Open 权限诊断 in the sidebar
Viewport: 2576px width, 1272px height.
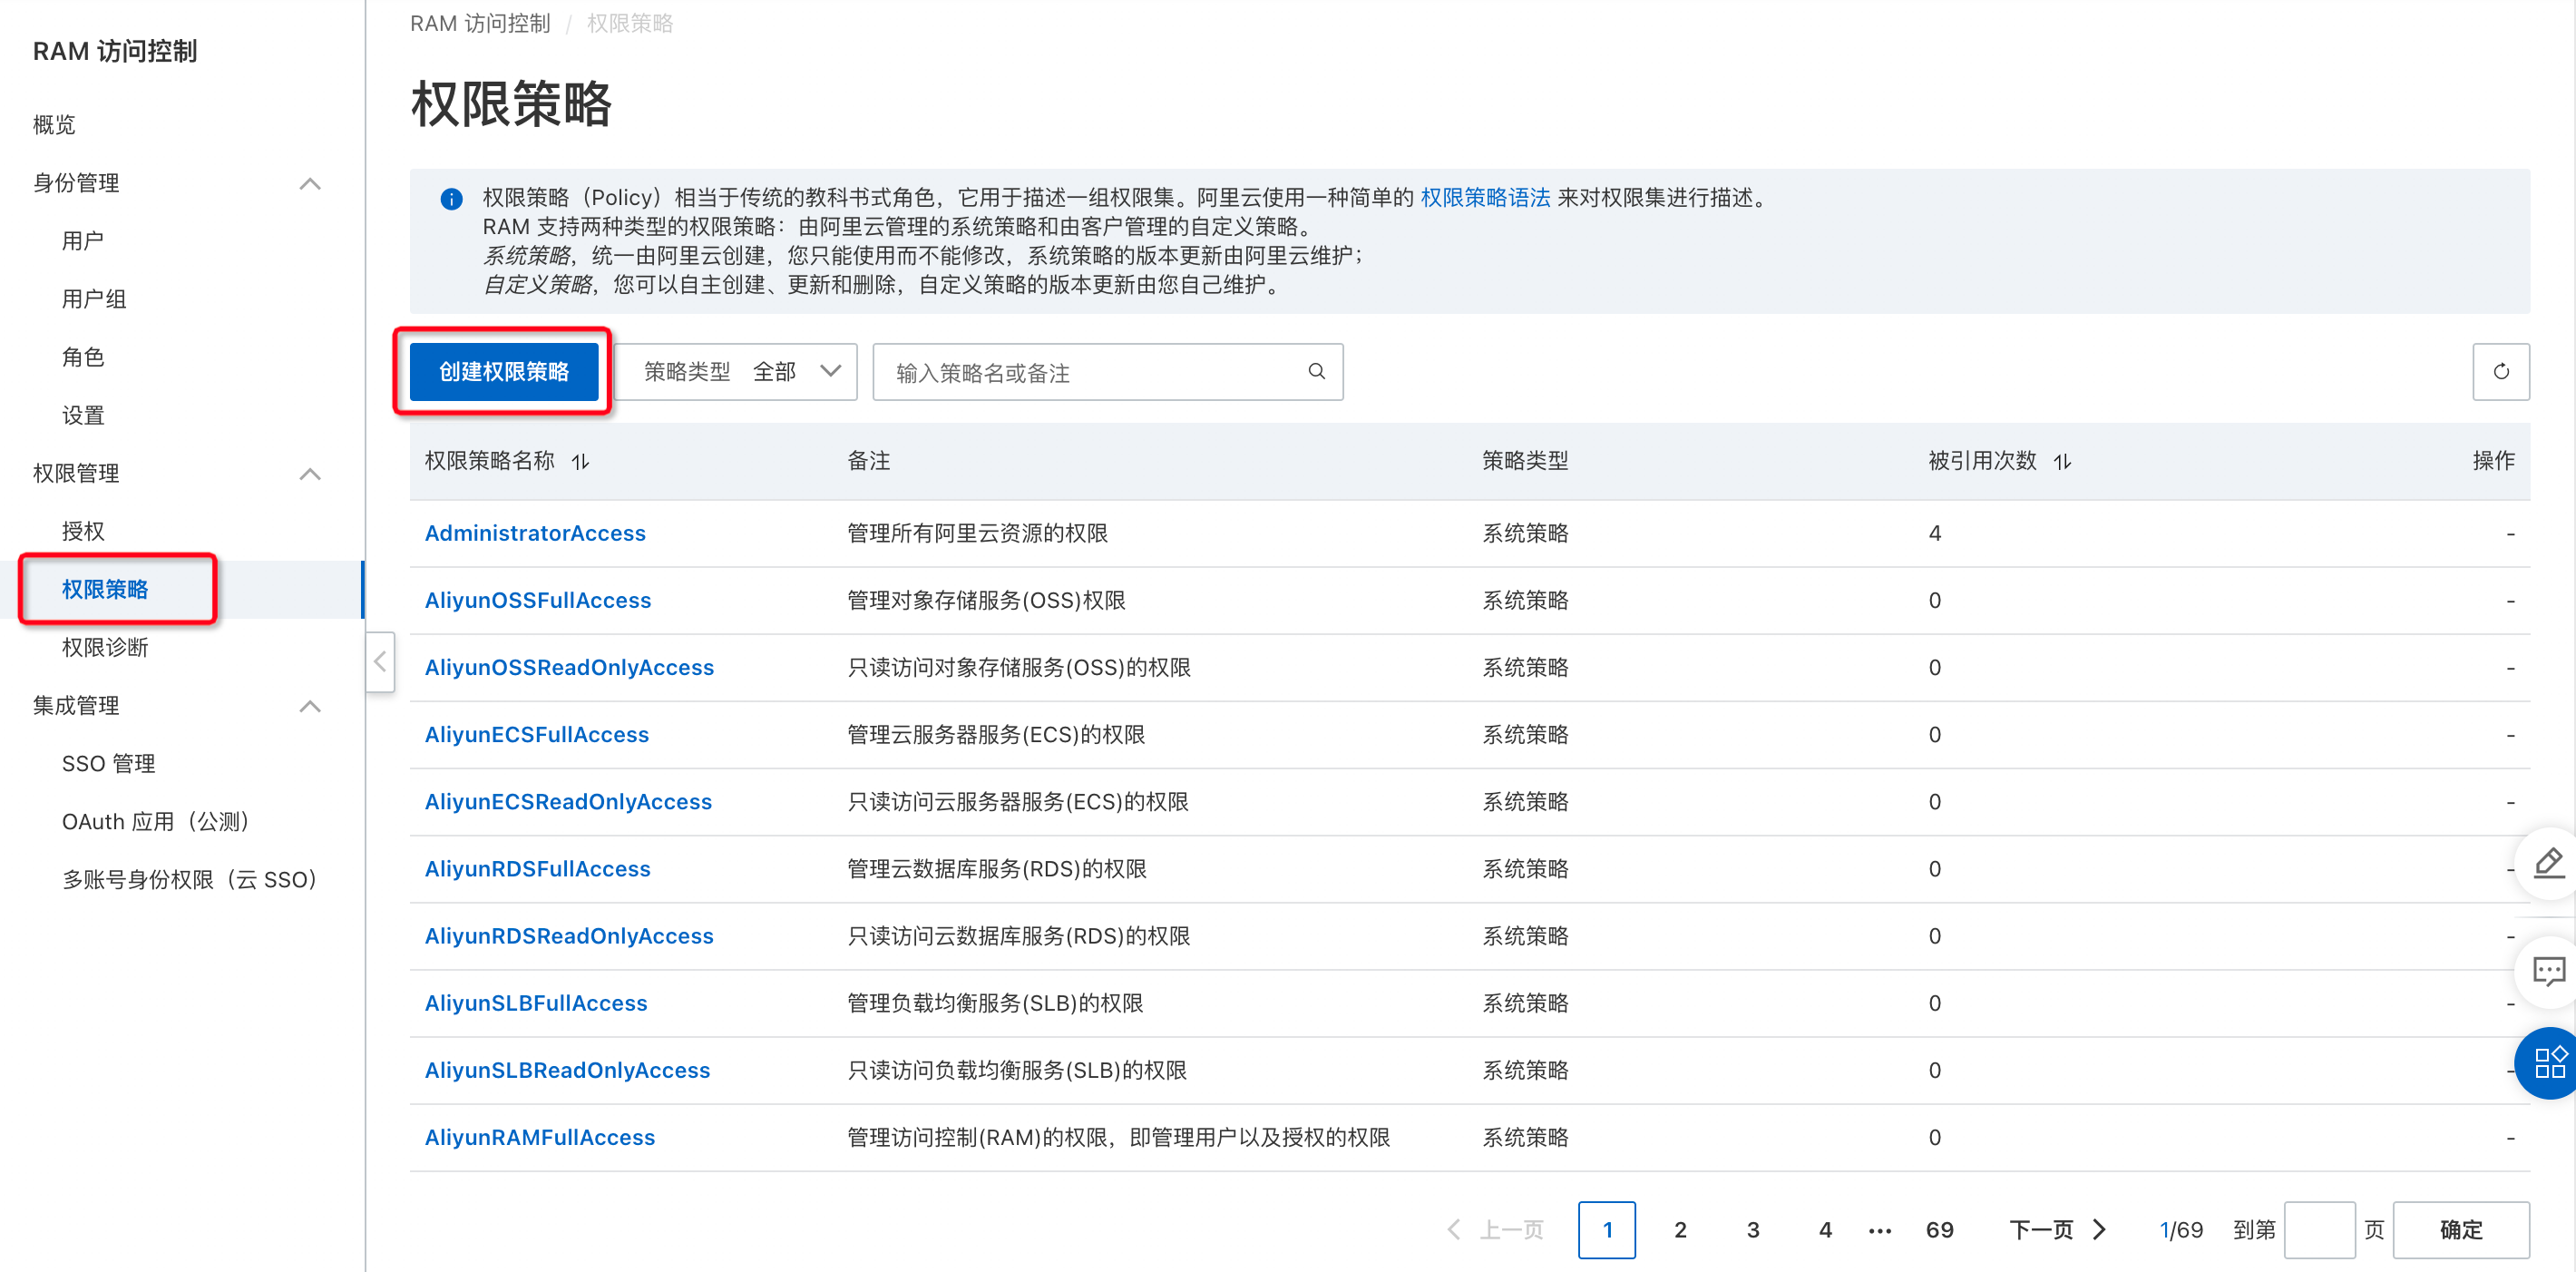pyautogui.click(x=105, y=647)
